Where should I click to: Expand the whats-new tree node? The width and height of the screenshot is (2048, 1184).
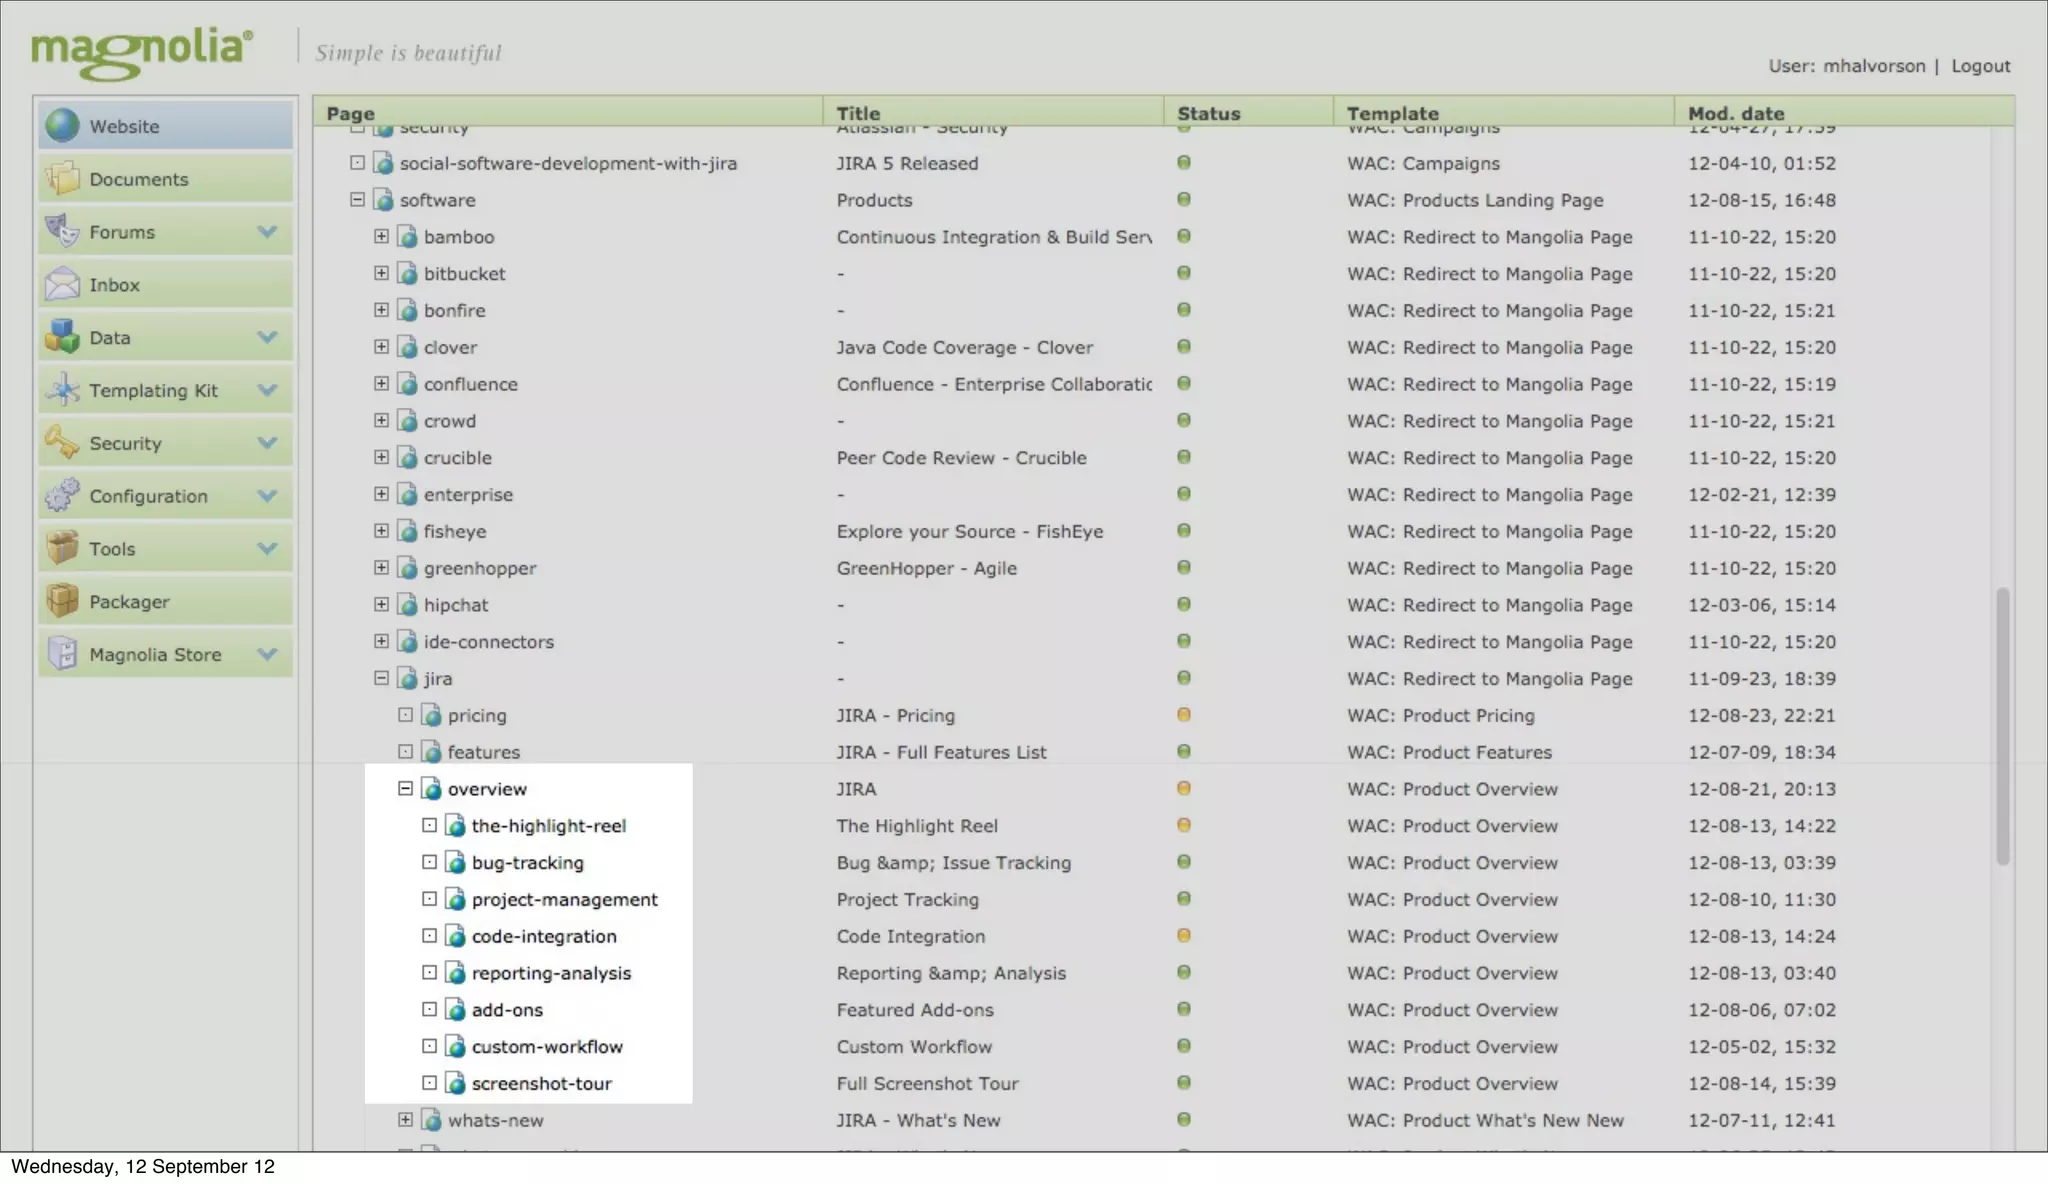[405, 1120]
